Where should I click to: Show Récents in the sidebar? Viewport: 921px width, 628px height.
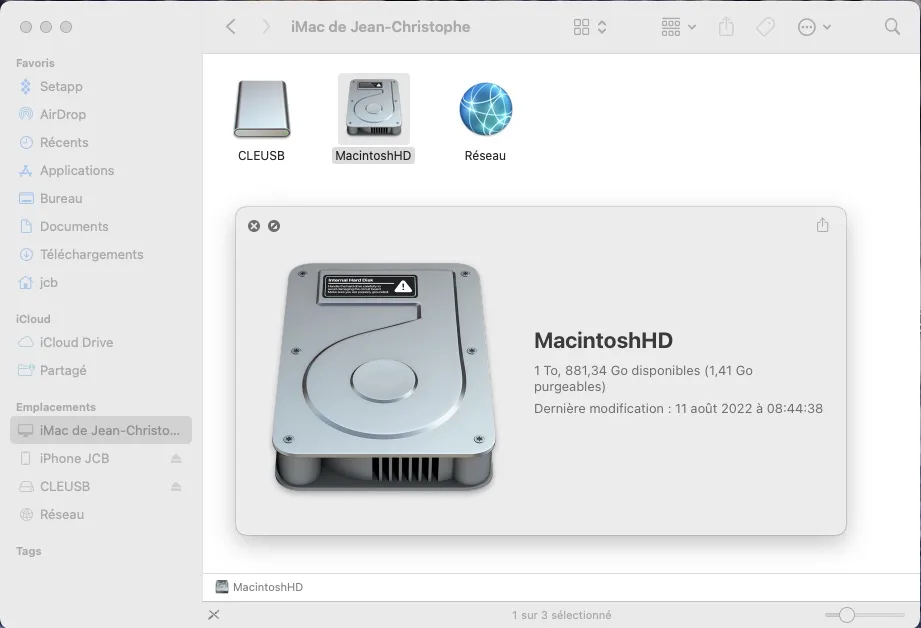click(x=101, y=143)
